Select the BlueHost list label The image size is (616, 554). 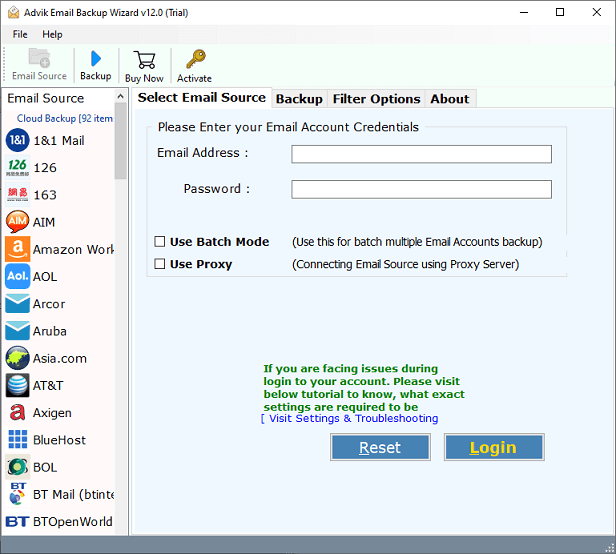coord(59,440)
